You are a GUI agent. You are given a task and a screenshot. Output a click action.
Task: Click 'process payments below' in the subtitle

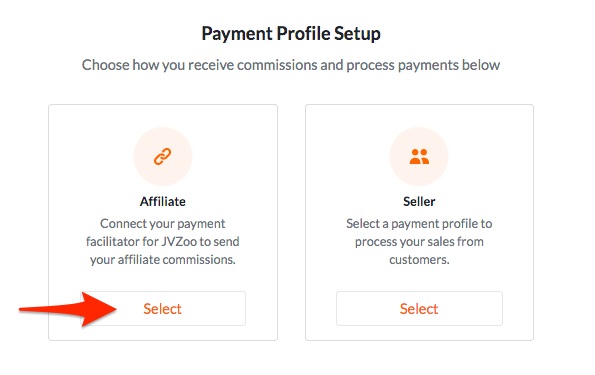424,65
